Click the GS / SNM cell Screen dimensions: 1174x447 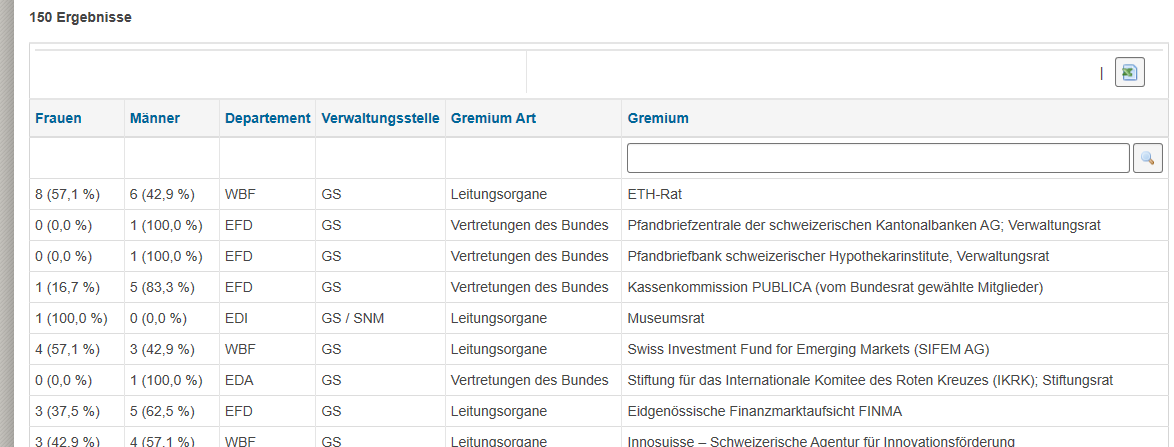(x=352, y=319)
